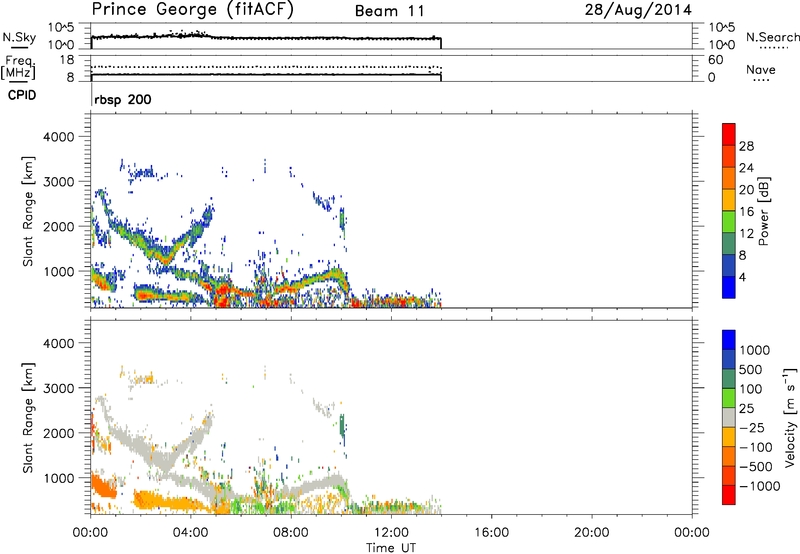Click velocity colorbar tick label '500'
Viewport: 800px width, 554px height.
(750, 369)
